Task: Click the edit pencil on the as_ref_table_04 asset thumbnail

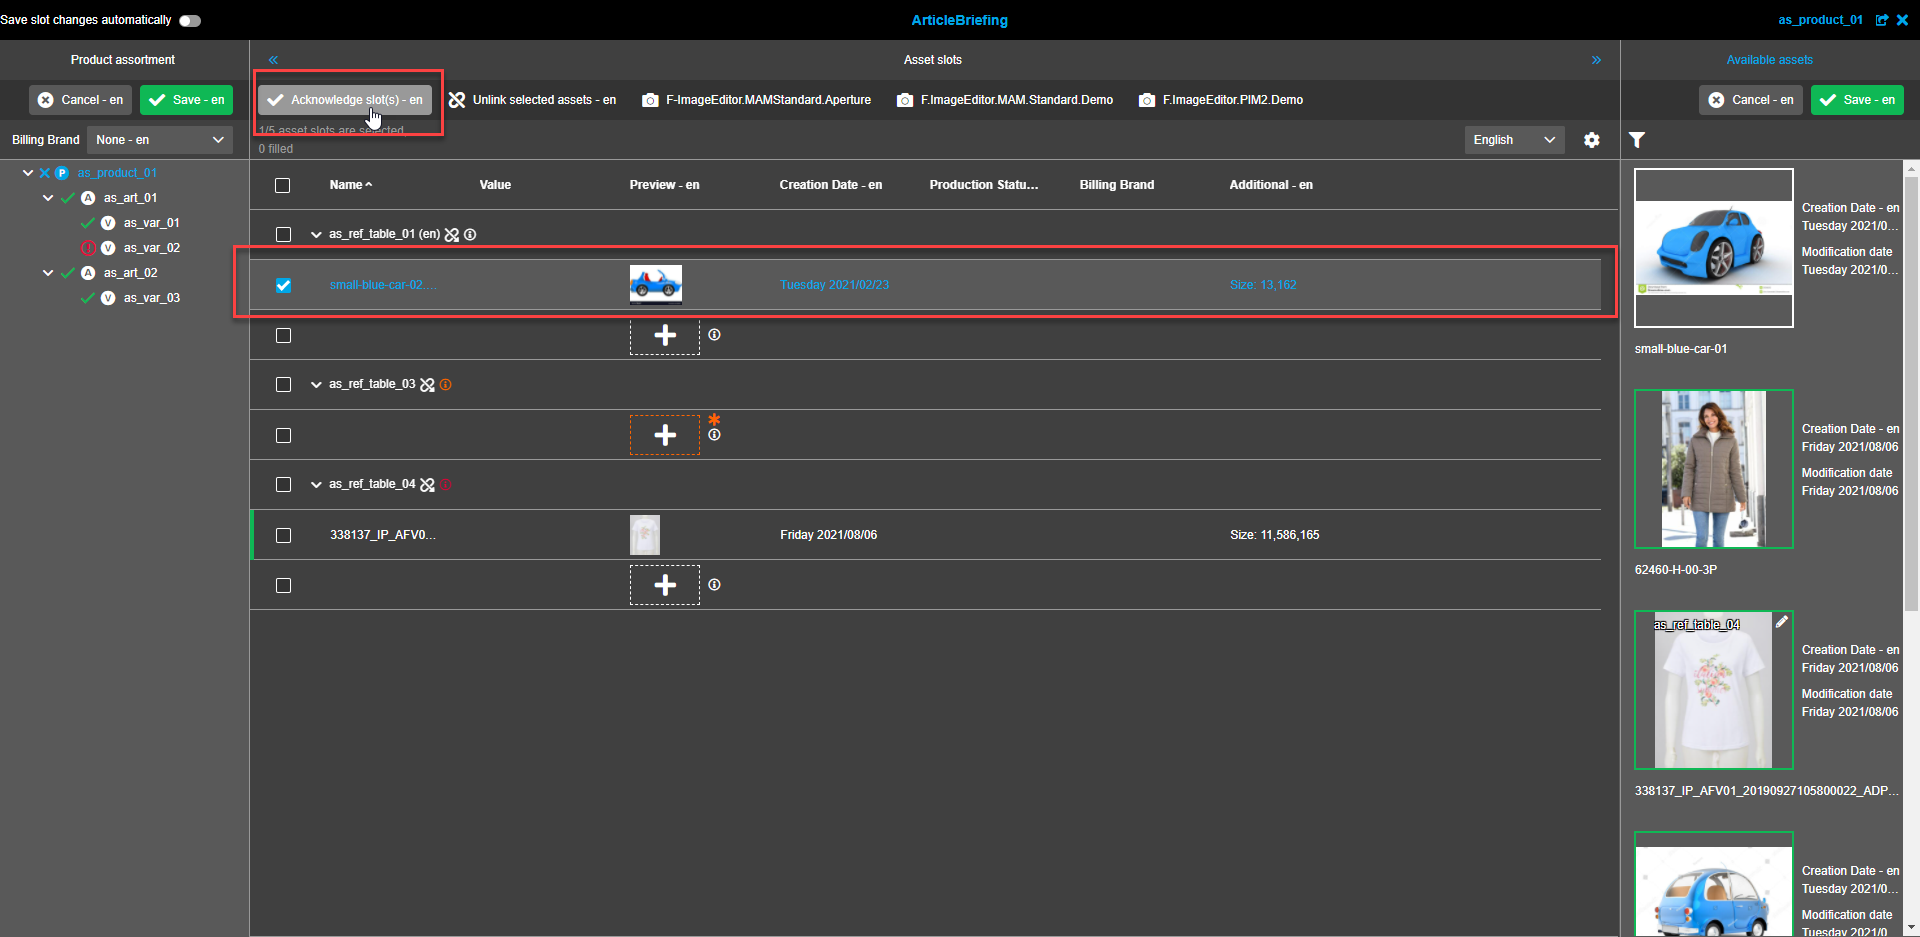Action: pyautogui.click(x=1782, y=621)
